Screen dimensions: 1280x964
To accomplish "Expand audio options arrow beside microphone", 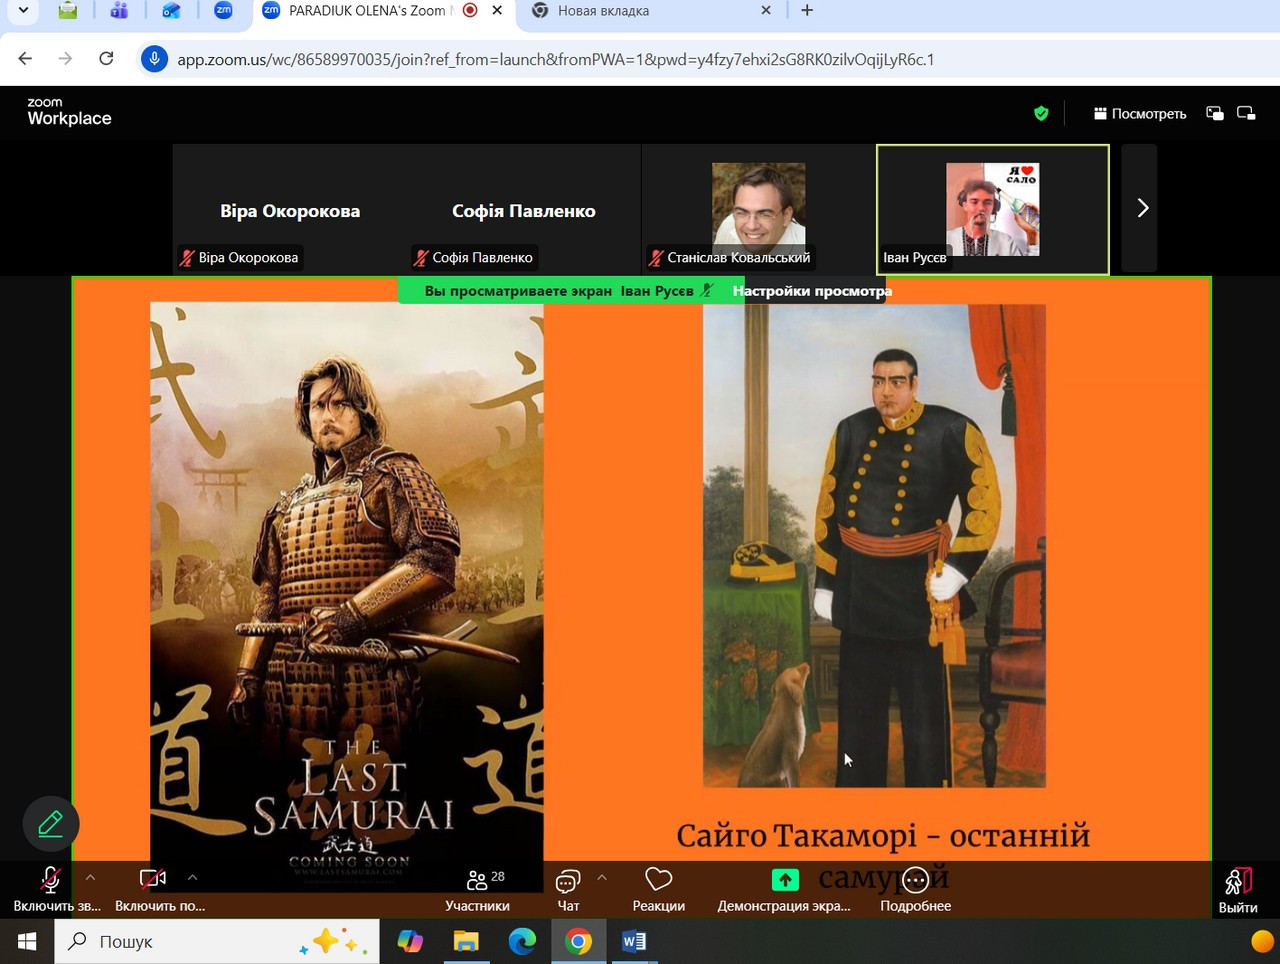I will tap(90, 878).
